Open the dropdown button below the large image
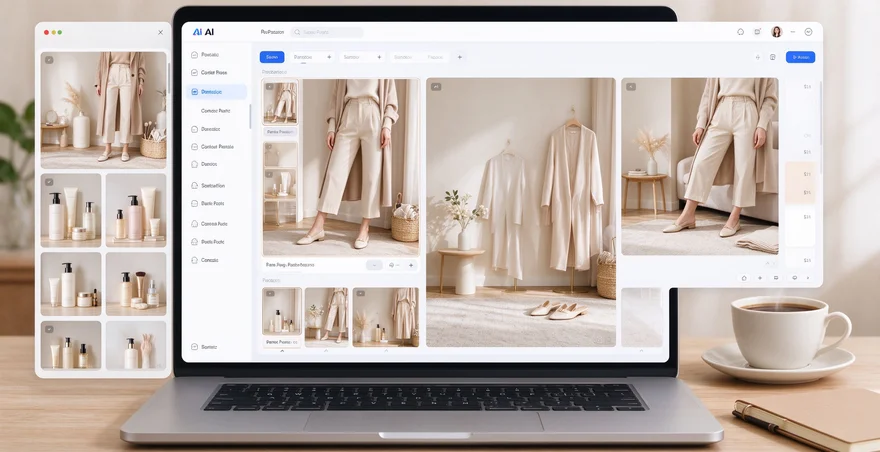The image size is (880, 452). (x=374, y=266)
